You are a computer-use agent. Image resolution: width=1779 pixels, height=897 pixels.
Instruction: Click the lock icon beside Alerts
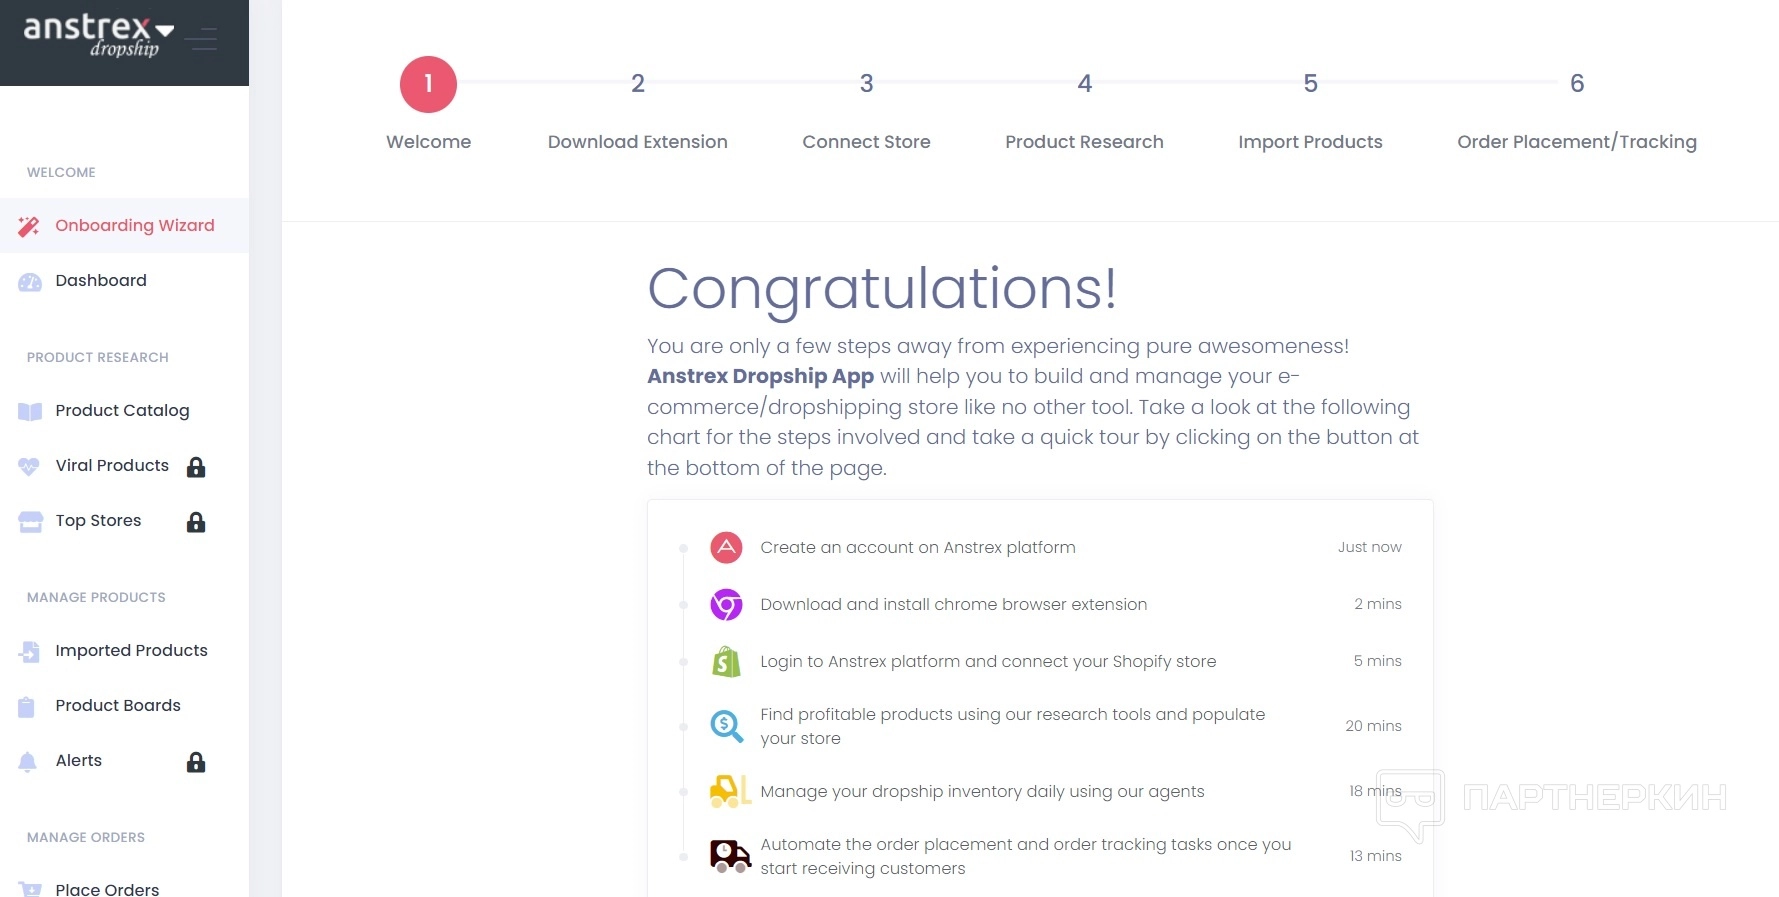pyautogui.click(x=196, y=762)
